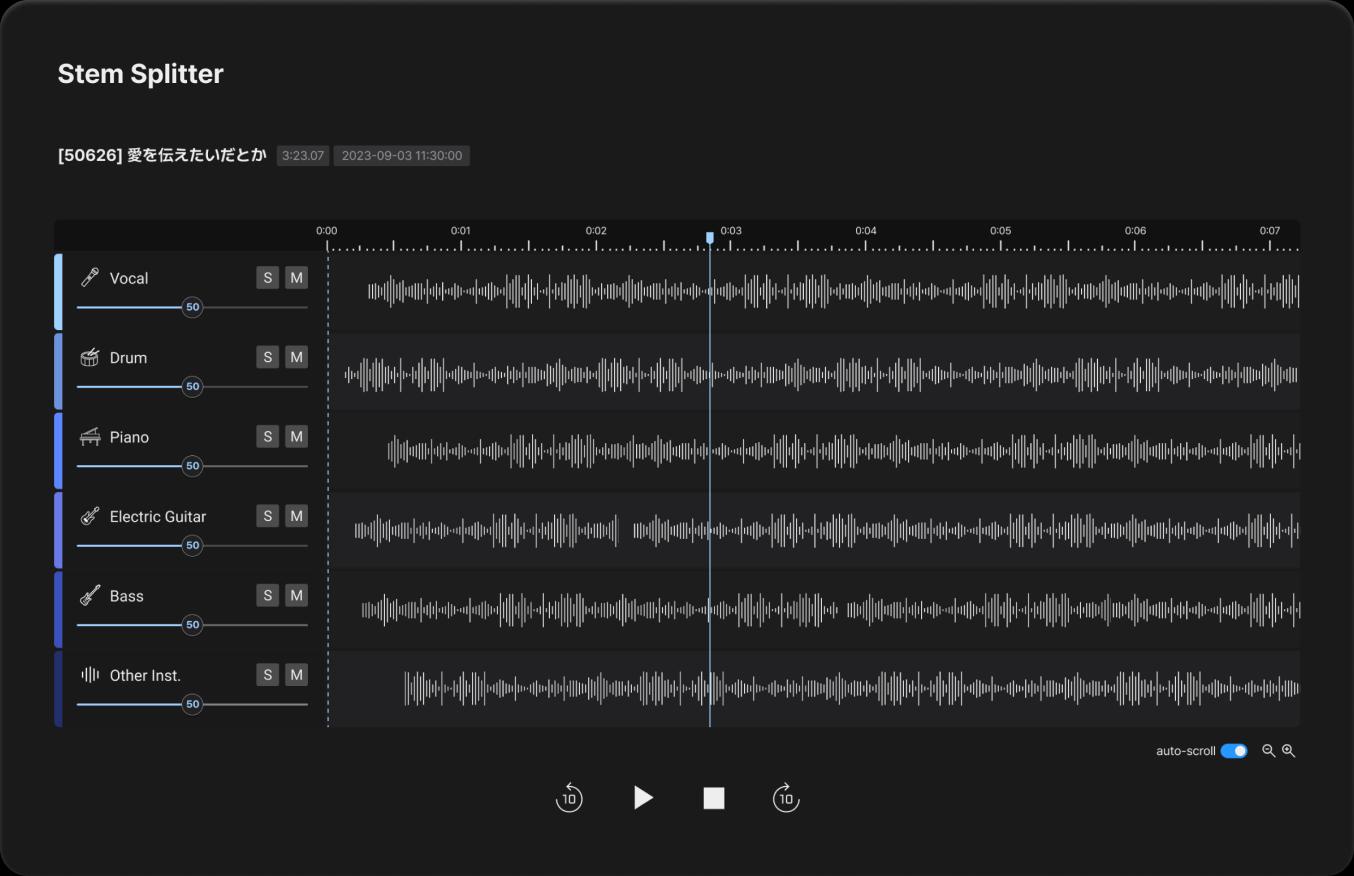Click the Other Inst. waveform icon
The height and width of the screenshot is (876, 1354).
point(90,675)
